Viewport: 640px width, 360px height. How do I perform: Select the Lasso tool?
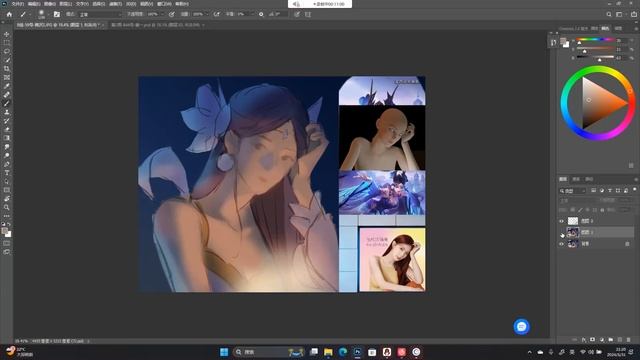tap(7, 51)
